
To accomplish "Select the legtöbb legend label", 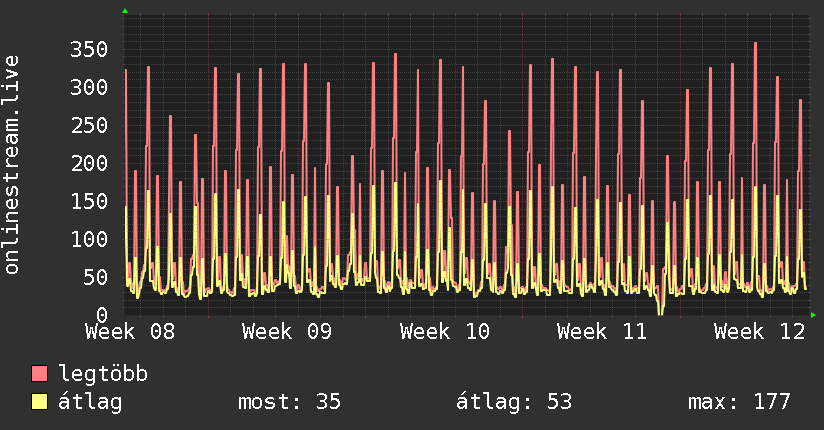I will (x=103, y=374).
